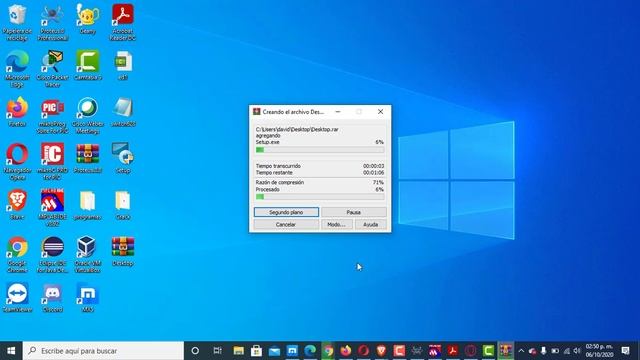Select Google Chrome desktop shortcut

(17, 255)
